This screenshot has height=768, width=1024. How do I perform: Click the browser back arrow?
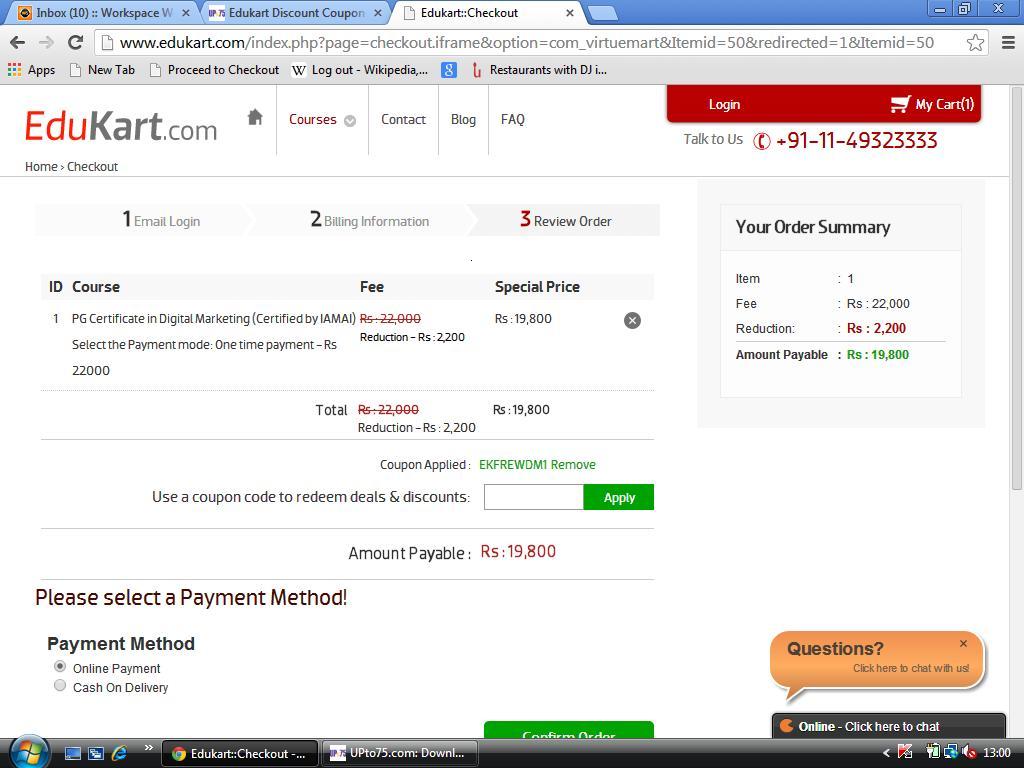click(17, 42)
